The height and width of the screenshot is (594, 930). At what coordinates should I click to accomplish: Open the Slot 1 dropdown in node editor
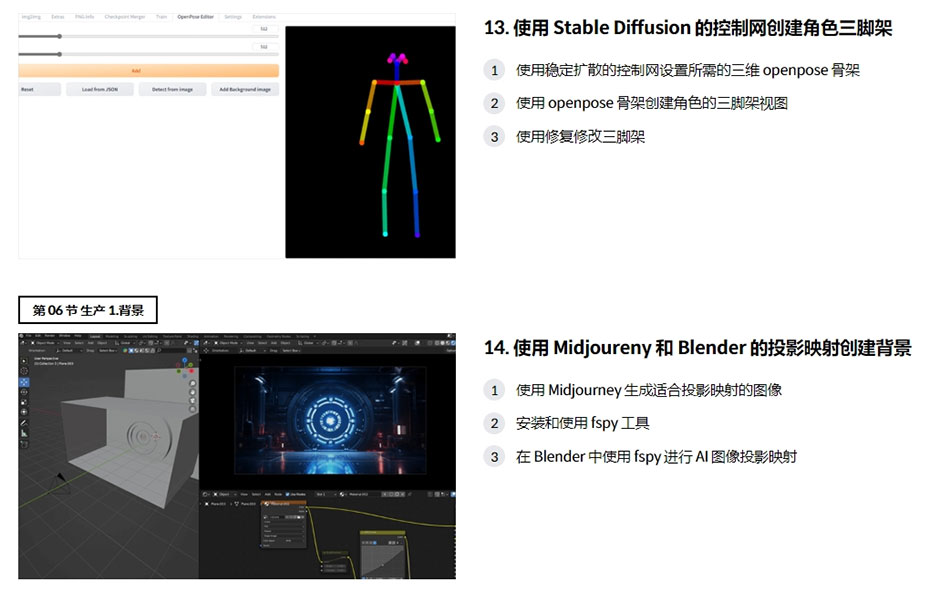click(x=325, y=494)
